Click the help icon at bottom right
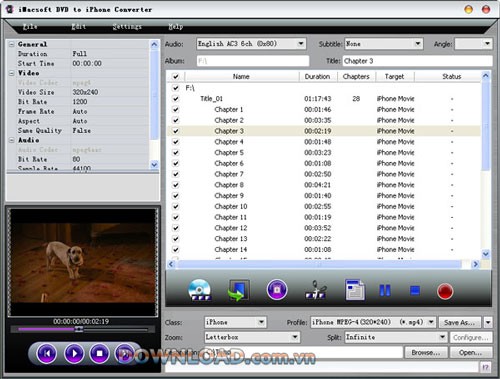Viewport: 500px width, 379px height. 485,367
